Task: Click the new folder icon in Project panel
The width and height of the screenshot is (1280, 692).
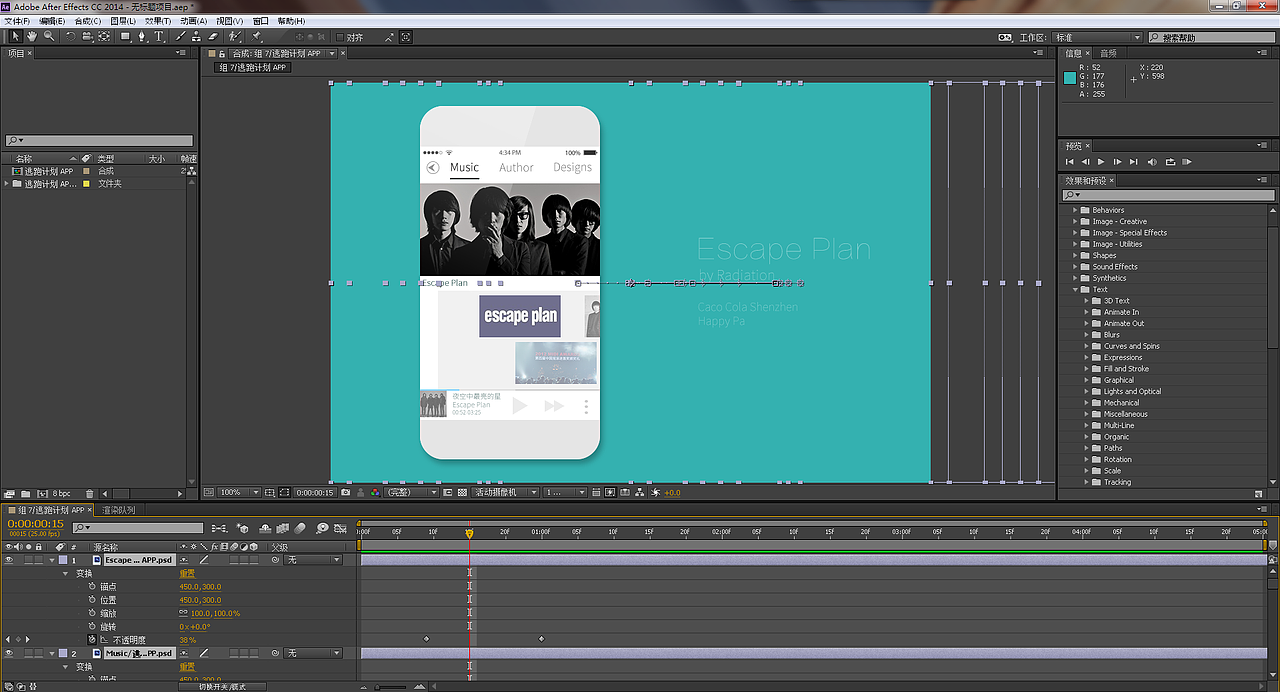Action: click(24, 494)
